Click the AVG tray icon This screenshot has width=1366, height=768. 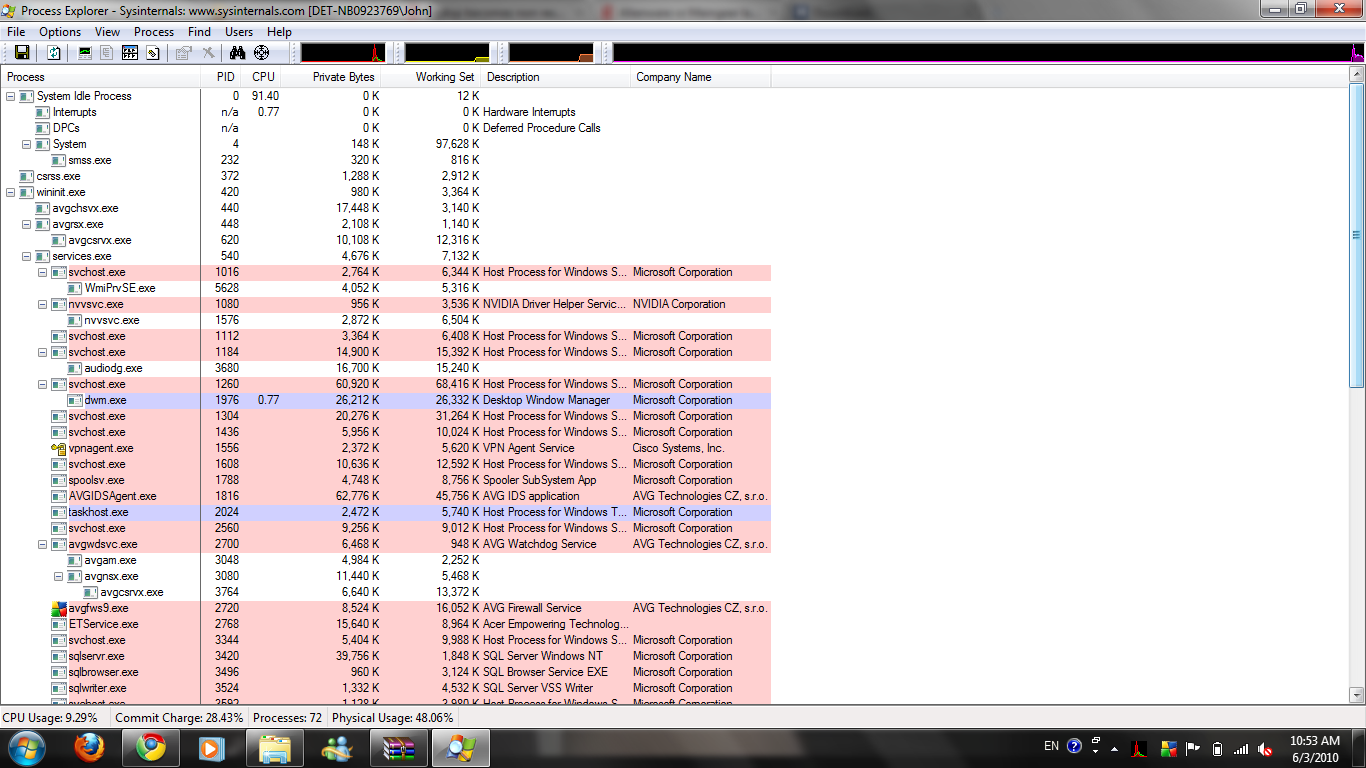click(1169, 747)
